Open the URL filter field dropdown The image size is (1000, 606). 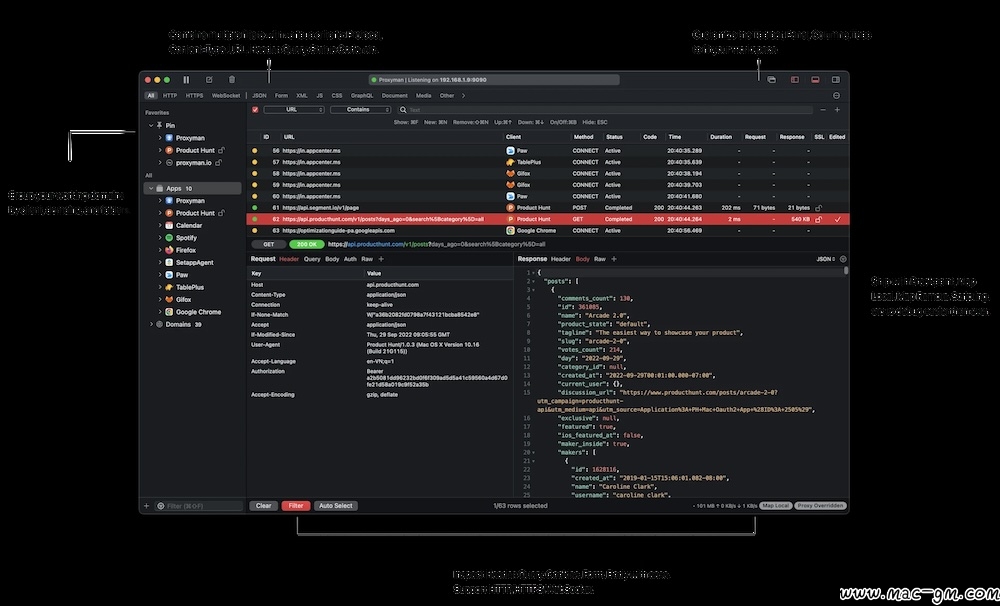coord(294,110)
